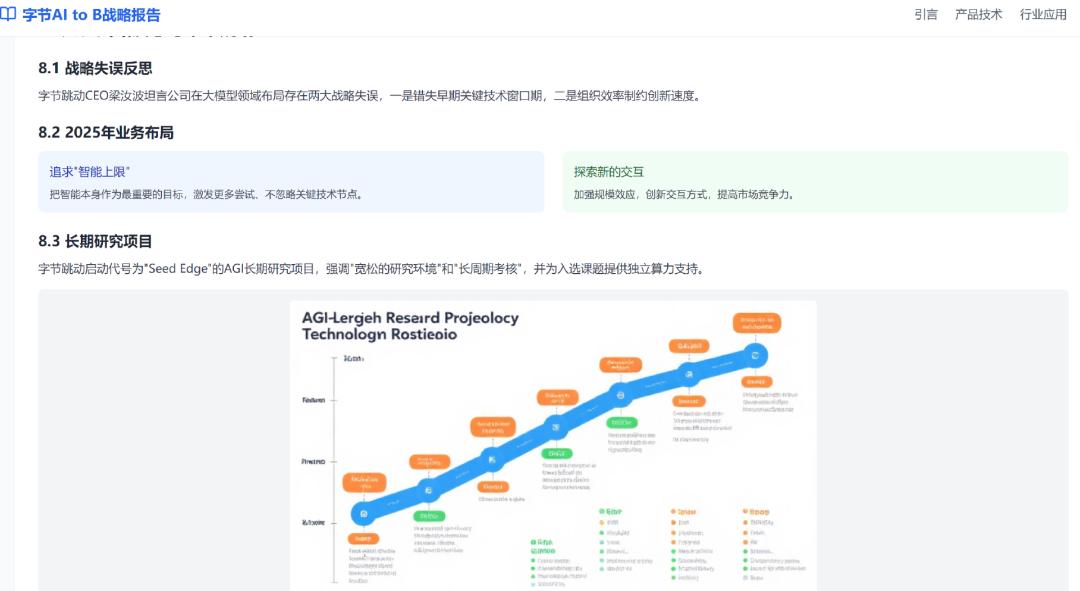1080x591 pixels.
Task: Click the 8.2 2025年业务布局 heading
Action: (106, 132)
